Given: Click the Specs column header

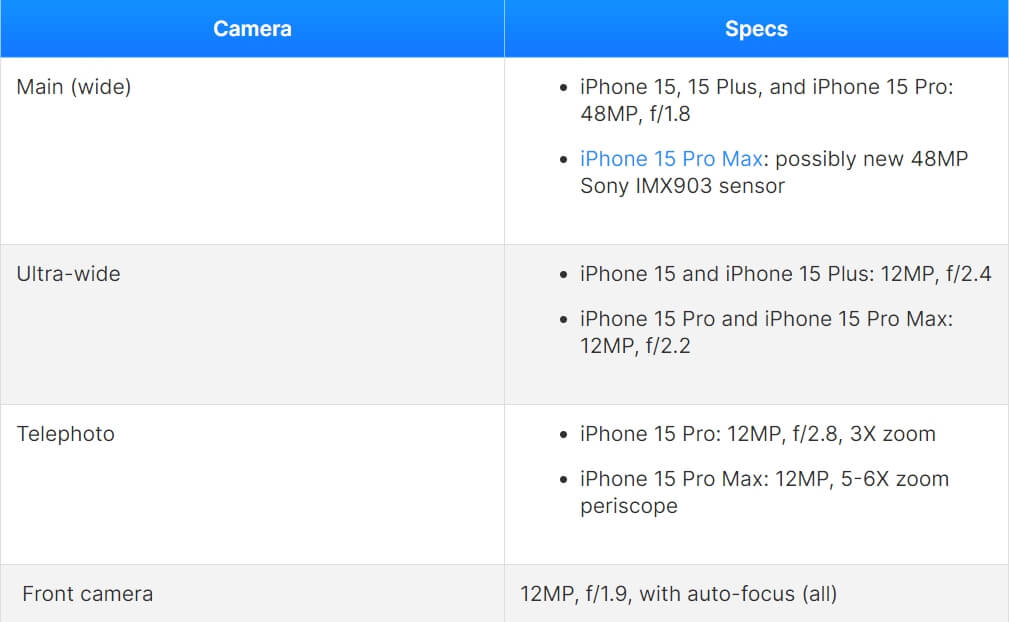Looking at the screenshot, I should pyautogui.click(x=756, y=29).
